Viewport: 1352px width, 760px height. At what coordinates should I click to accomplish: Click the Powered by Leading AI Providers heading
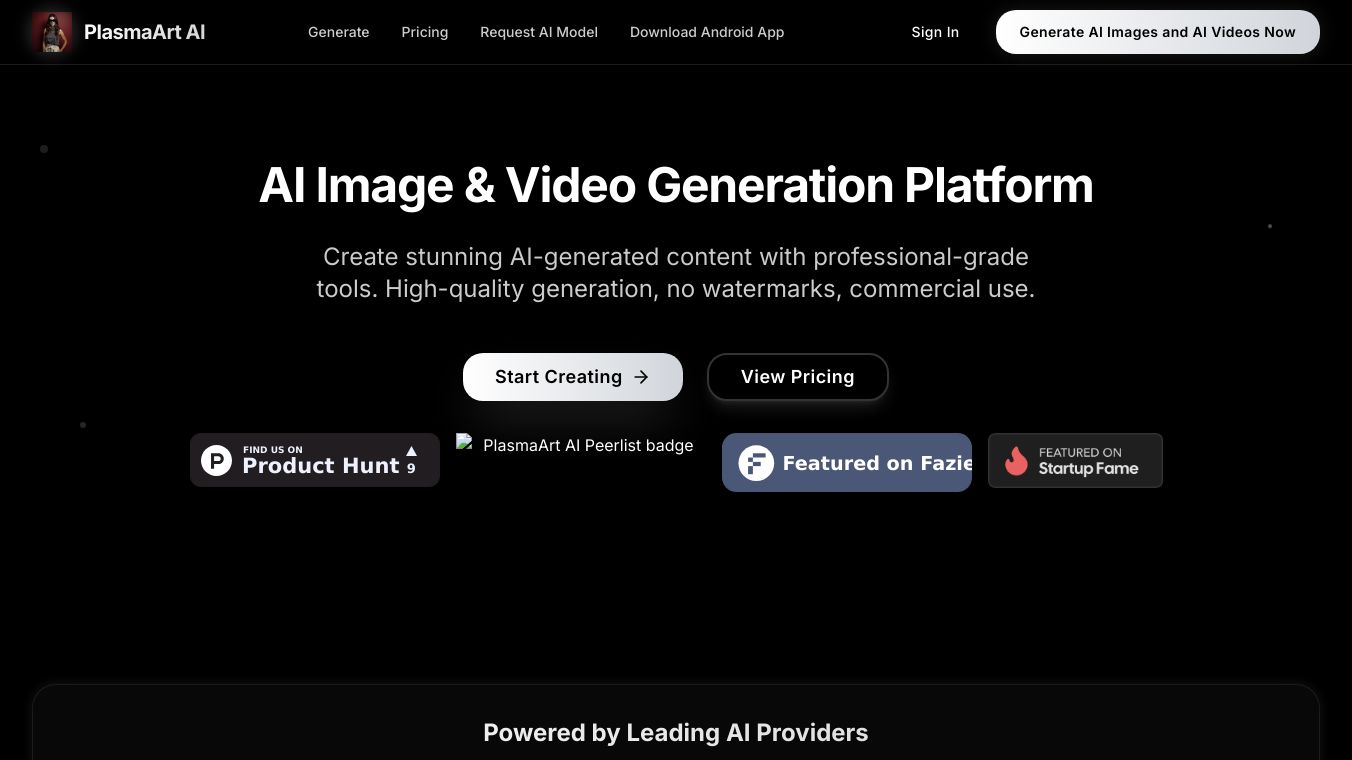676,733
